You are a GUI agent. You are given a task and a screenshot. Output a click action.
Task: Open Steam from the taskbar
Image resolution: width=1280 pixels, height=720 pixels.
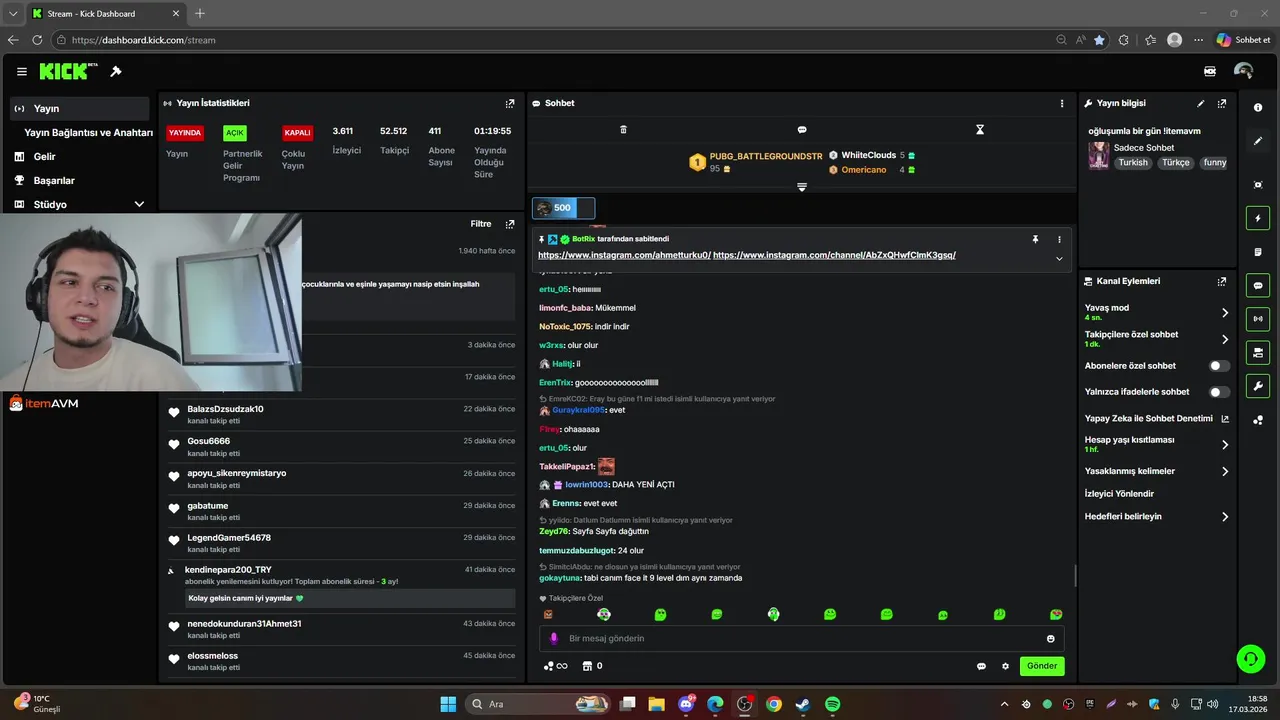(x=802, y=704)
